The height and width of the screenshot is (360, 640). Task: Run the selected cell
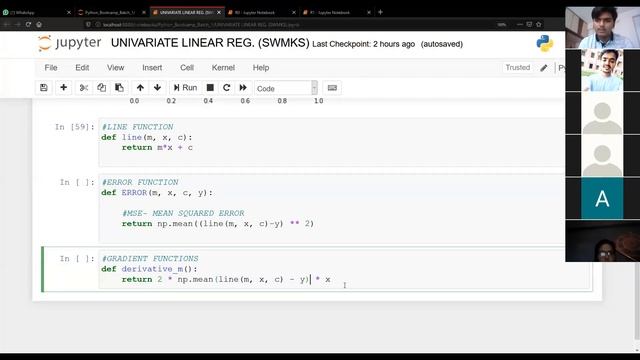185,88
